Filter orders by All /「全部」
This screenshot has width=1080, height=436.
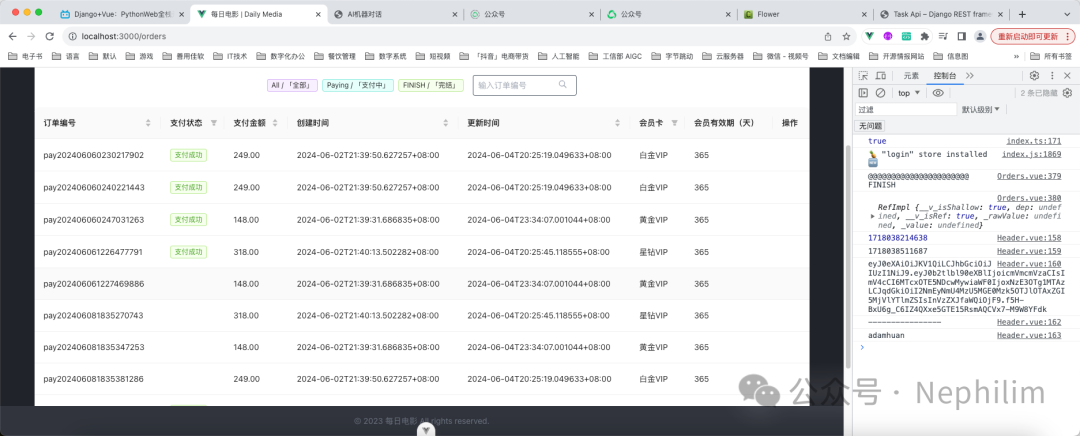pyautogui.click(x=293, y=85)
